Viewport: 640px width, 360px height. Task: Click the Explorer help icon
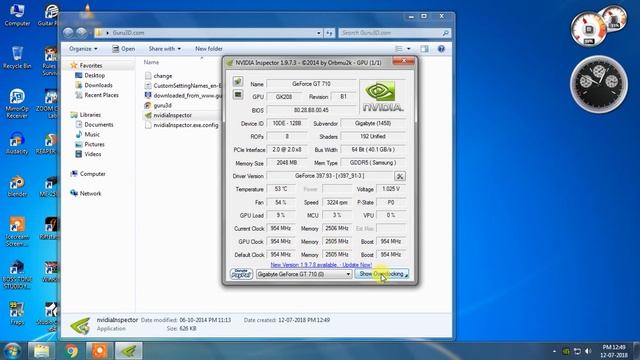click(x=441, y=49)
